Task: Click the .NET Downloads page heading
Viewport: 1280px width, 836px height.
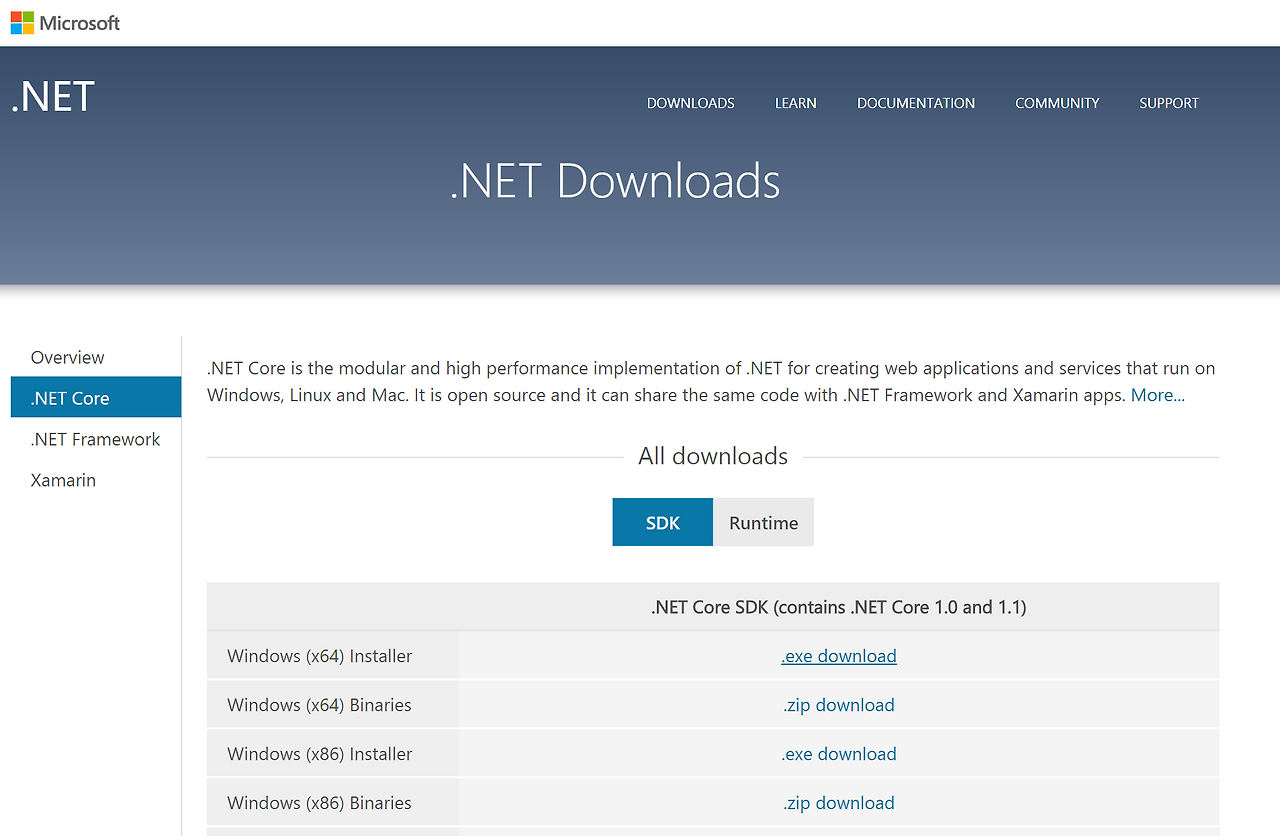Action: [615, 181]
